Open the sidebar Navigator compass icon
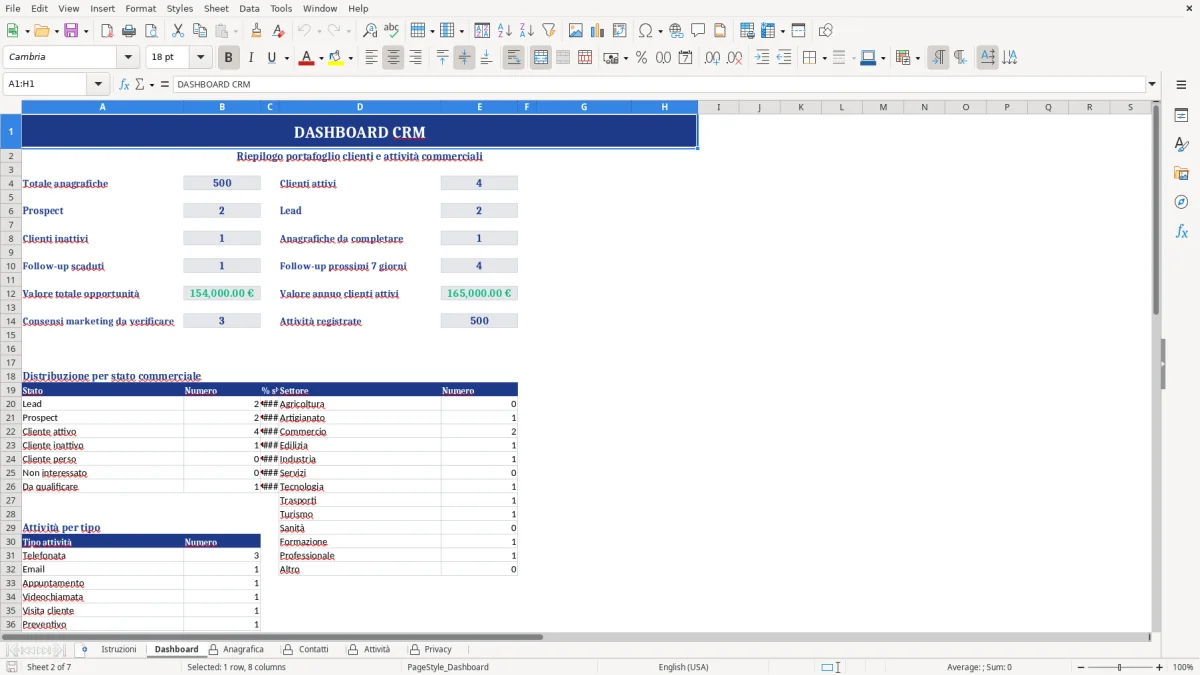1200x675 pixels. [1181, 202]
